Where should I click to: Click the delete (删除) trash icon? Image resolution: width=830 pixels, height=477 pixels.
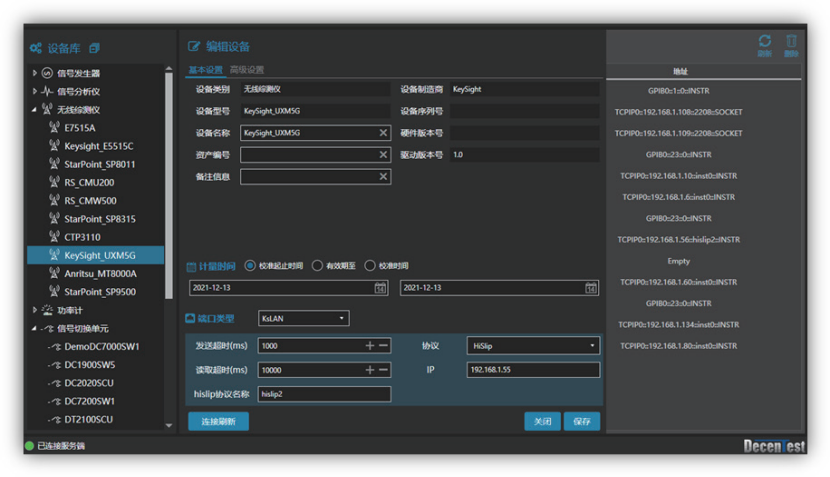[x=791, y=43]
